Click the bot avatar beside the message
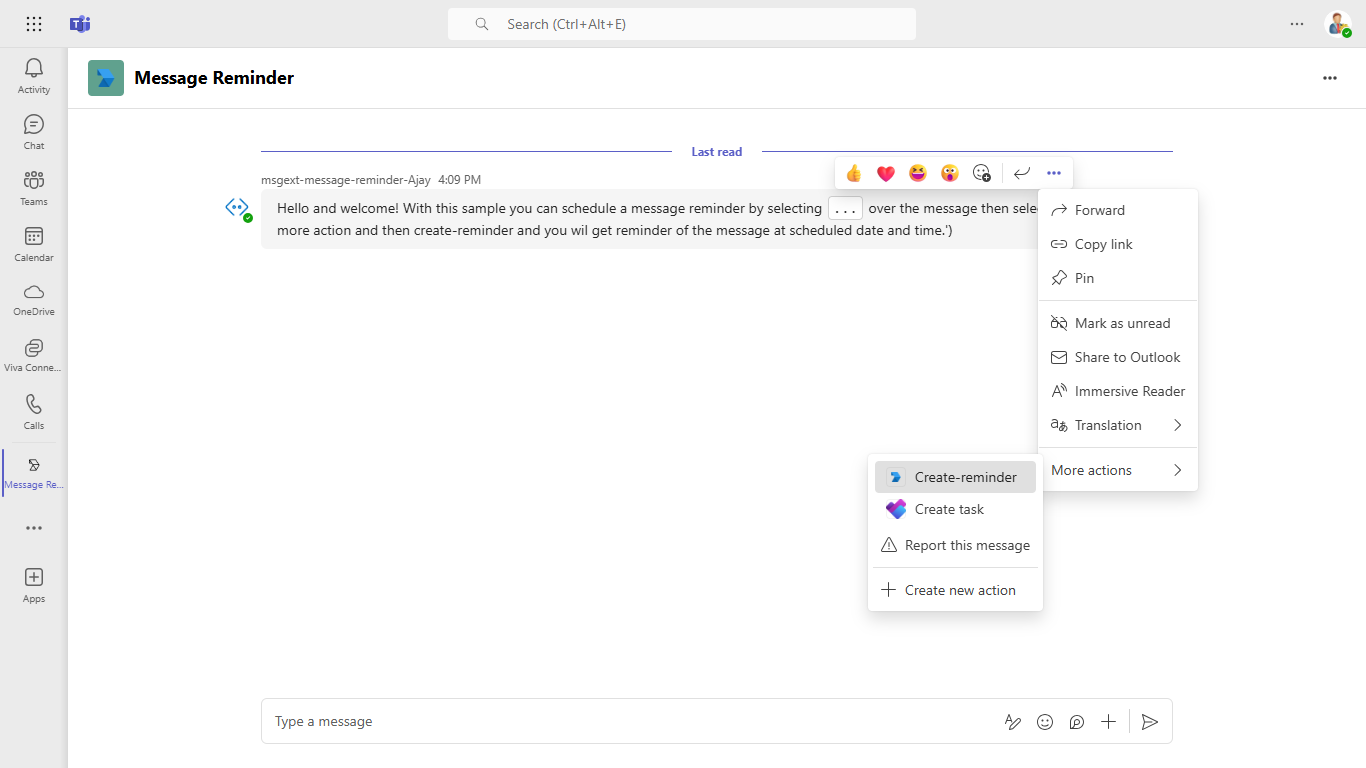 [x=237, y=208]
